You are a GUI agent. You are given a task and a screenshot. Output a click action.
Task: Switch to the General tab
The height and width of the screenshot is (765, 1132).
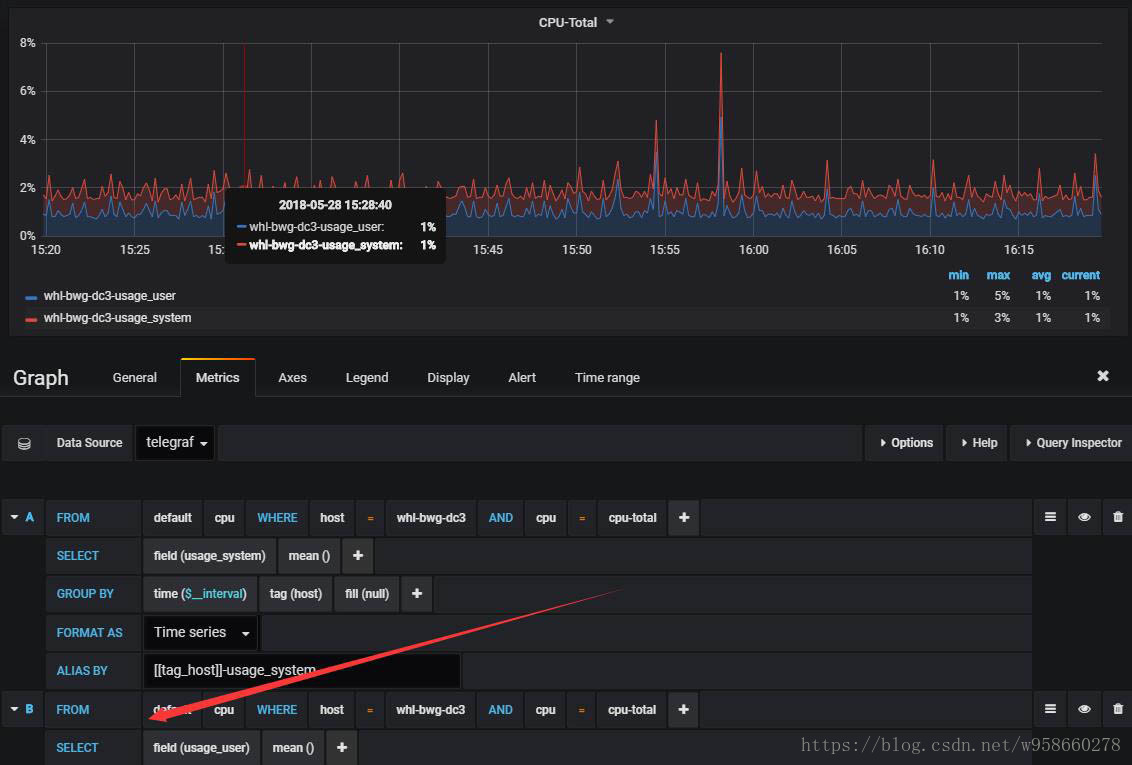134,377
